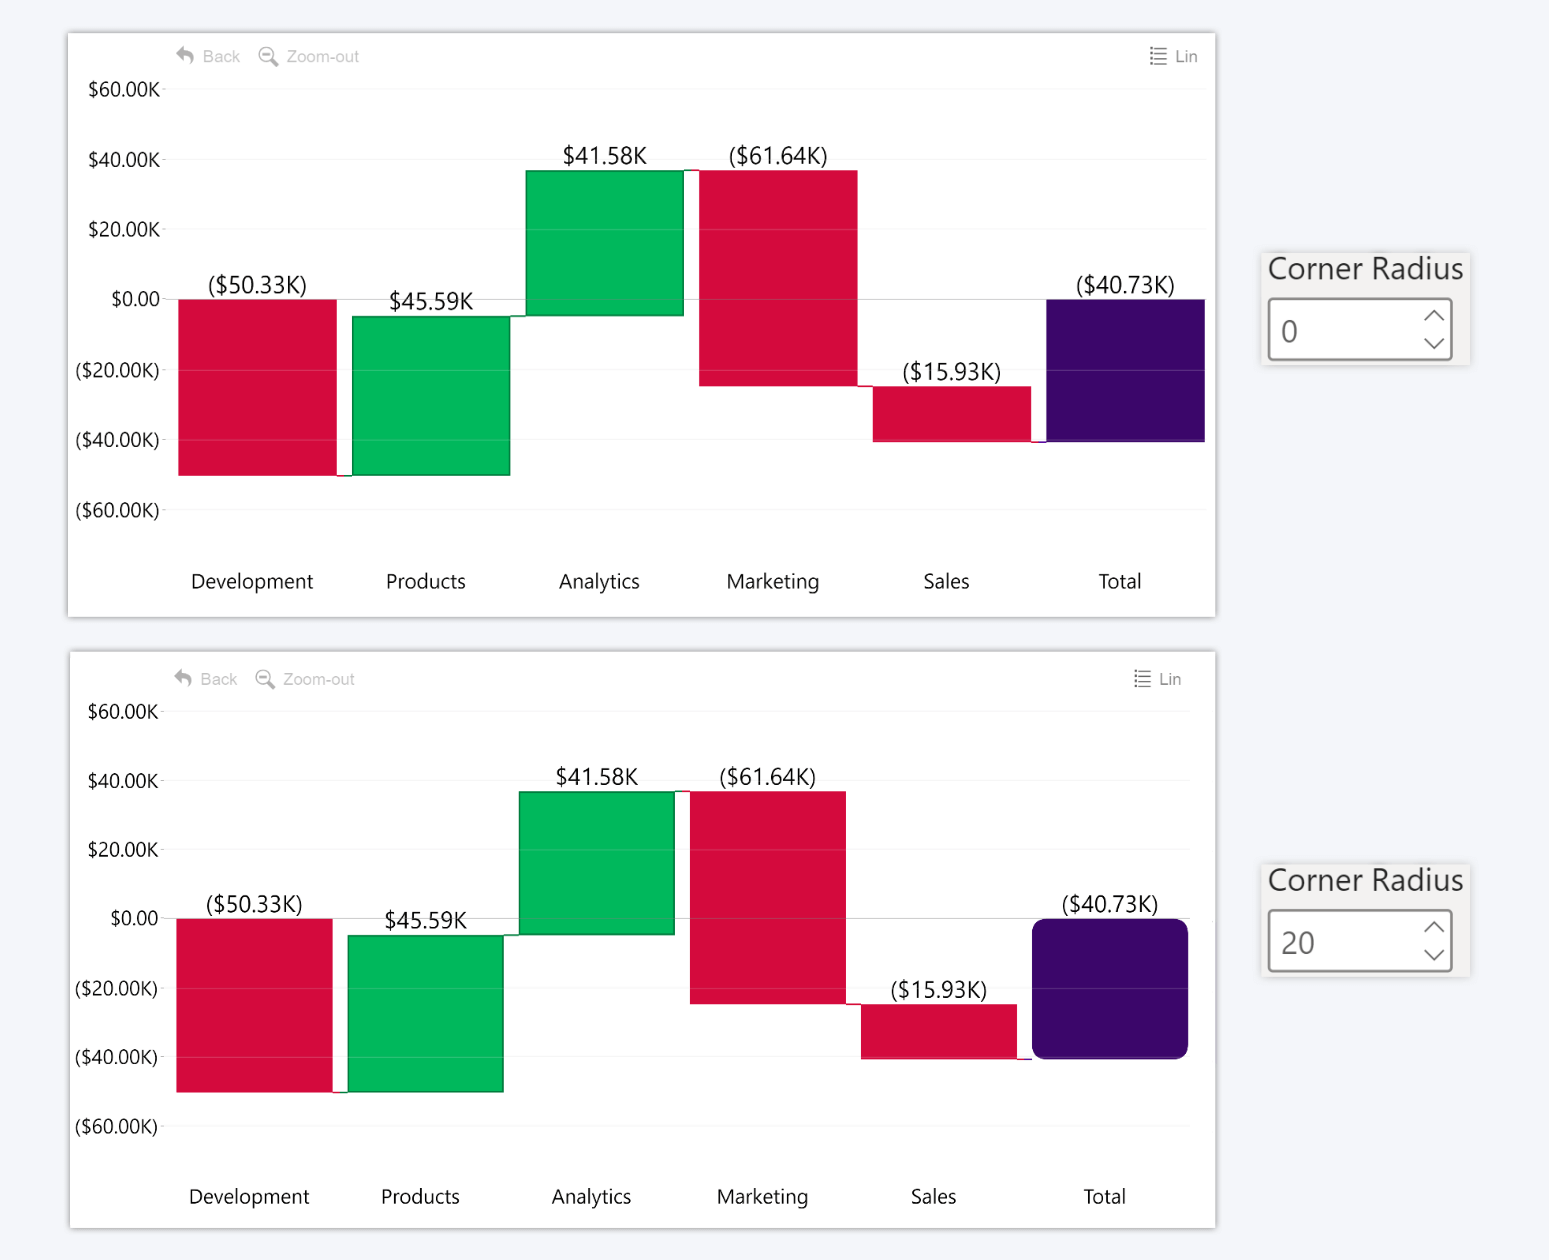The width and height of the screenshot is (1549, 1260).
Task: Click the Back arrow icon in bottom chart
Action: coord(183,678)
